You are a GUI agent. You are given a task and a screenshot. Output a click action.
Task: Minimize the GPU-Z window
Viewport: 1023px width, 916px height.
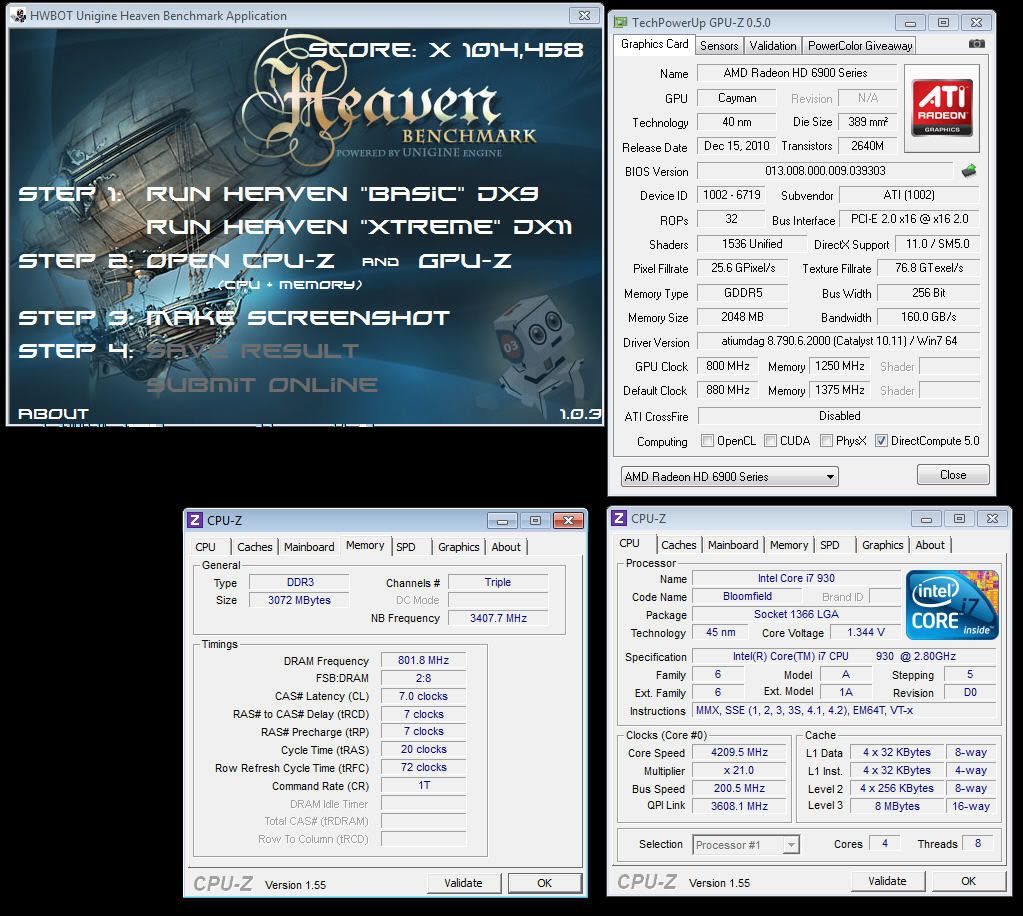click(x=910, y=23)
